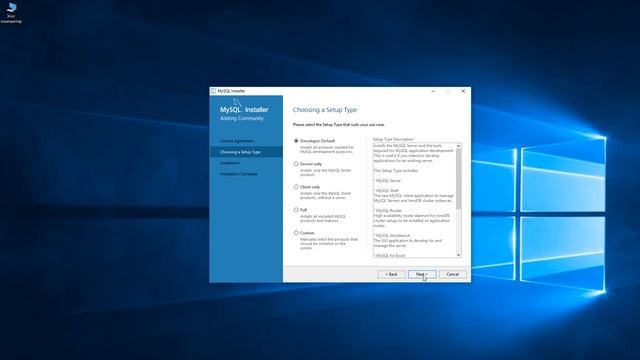Select the Server only radio button
The height and width of the screenshot is (360, 640).
coord(296,164)
